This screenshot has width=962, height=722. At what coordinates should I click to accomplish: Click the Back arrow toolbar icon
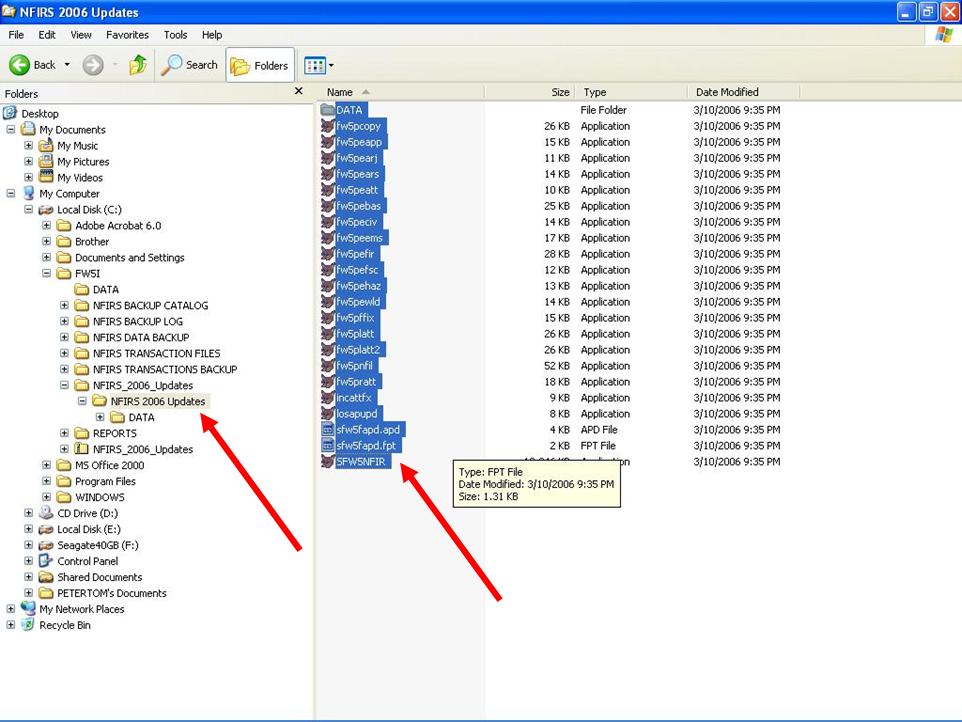(x=20, y=65)
